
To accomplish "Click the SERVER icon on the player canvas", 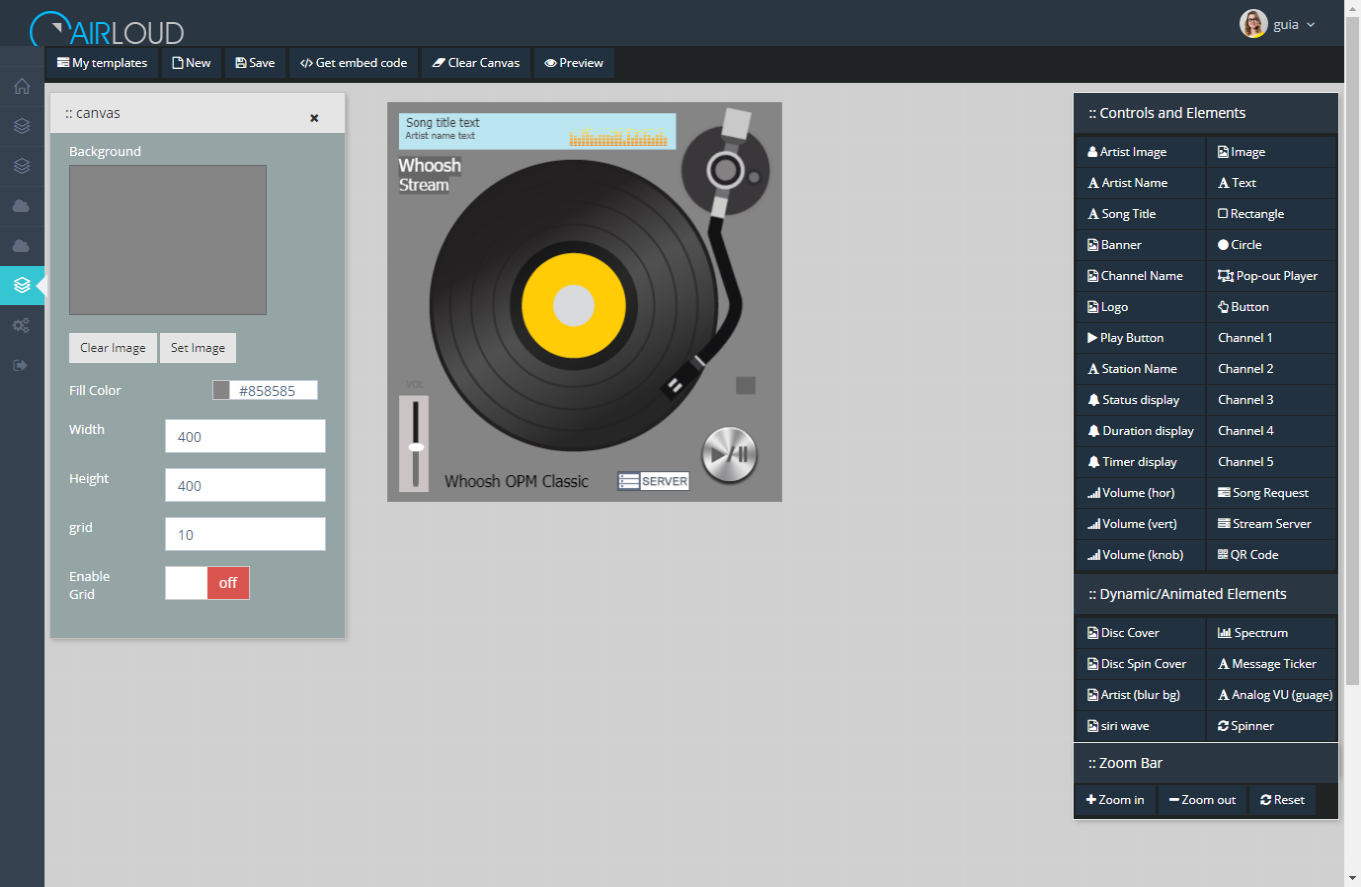I will click(653, 481).
